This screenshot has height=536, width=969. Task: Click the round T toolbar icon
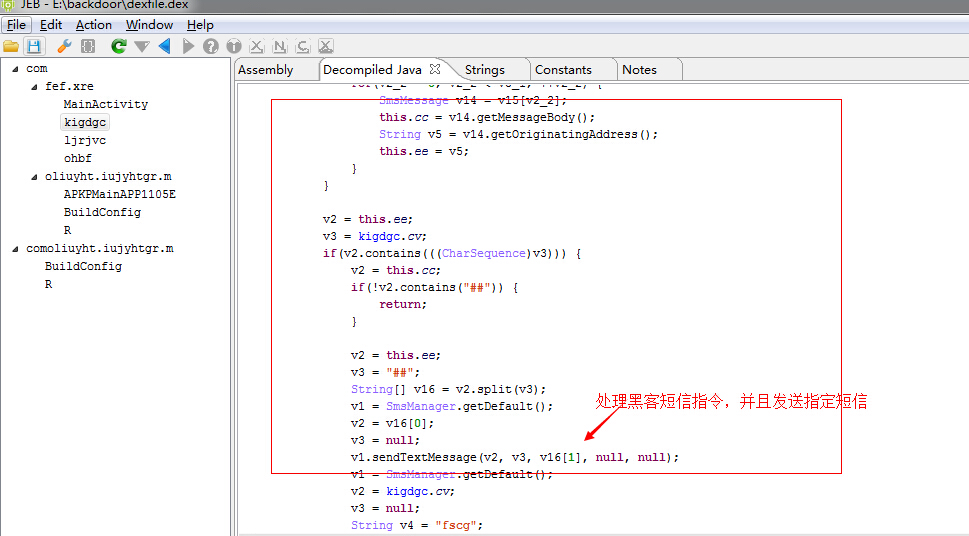tap(234, 46)
